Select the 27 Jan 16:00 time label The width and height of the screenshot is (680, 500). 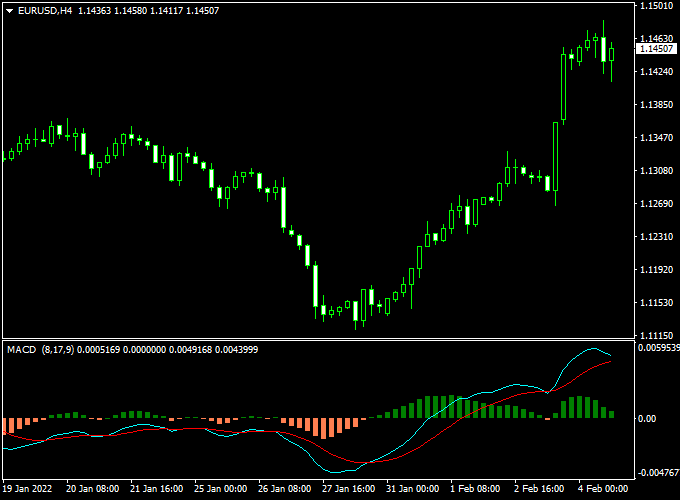349,489
